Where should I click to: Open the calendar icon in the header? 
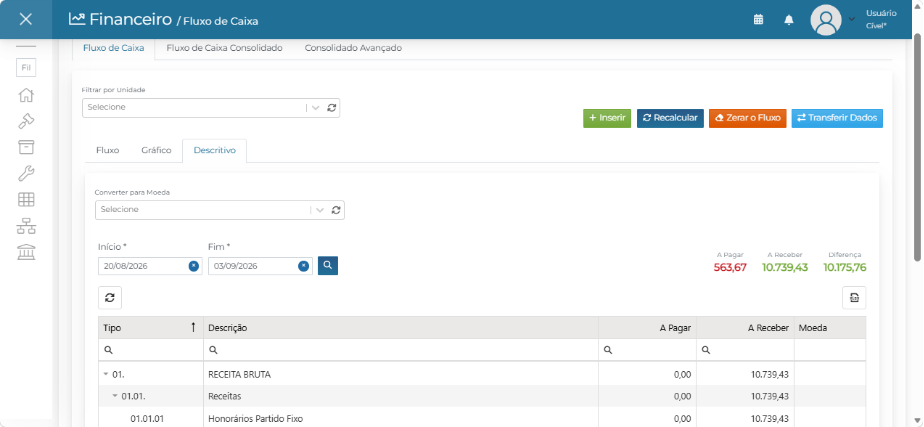[x=758, y=19]
